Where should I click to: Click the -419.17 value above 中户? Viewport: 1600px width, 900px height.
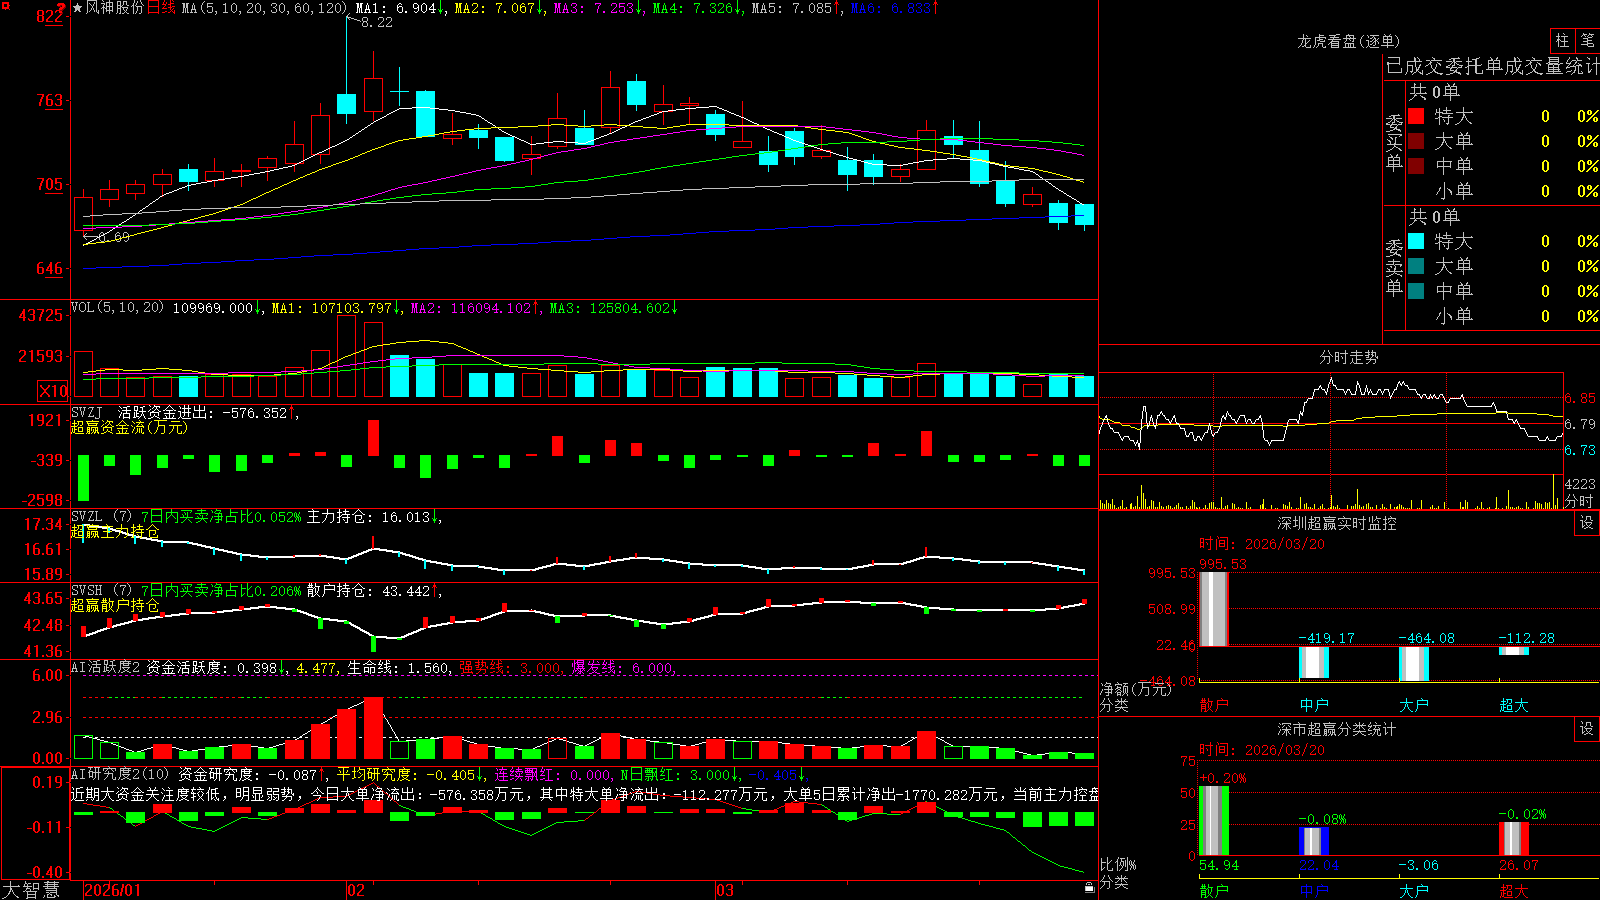click(x=1326, y=638)
